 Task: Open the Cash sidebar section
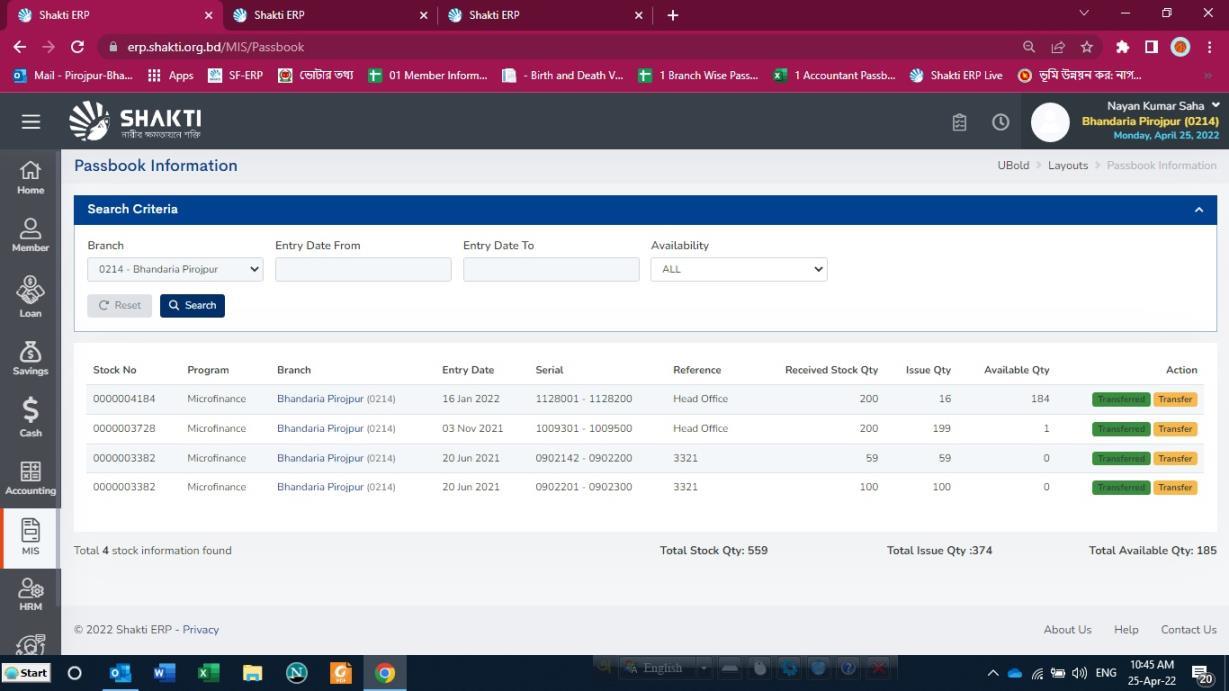coord(30,417)
